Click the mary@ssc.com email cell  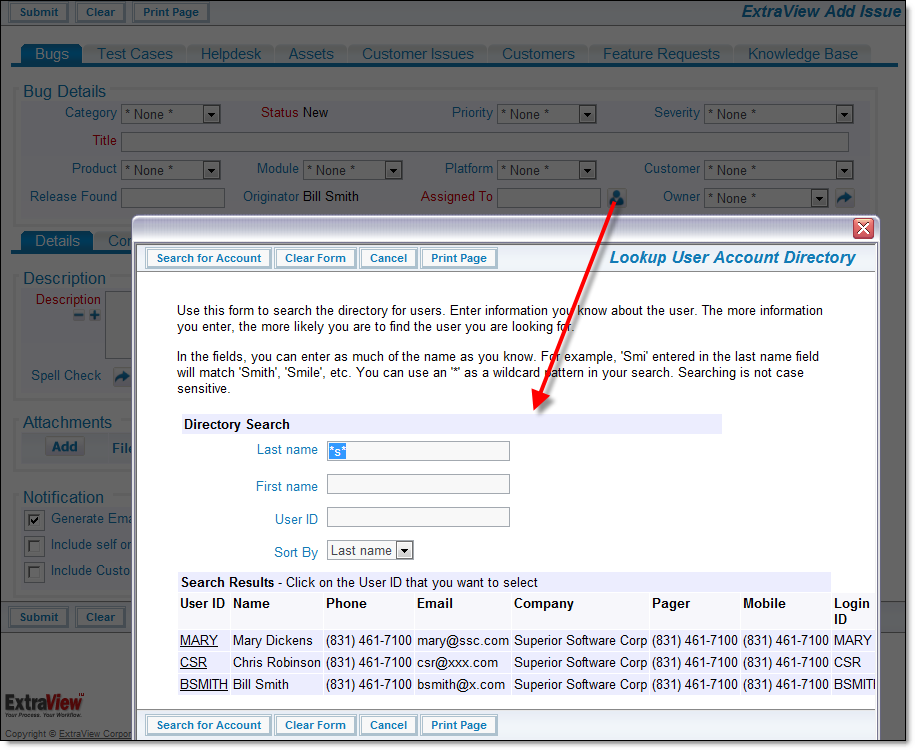click(x=463, y=641)
